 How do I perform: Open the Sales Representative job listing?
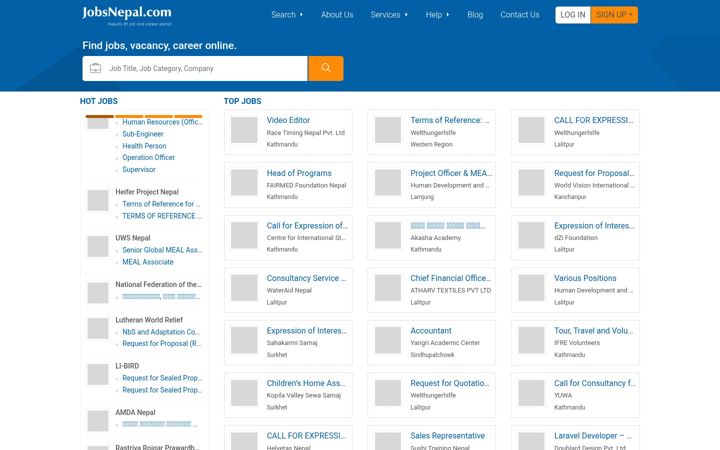[x=447, y=436]
